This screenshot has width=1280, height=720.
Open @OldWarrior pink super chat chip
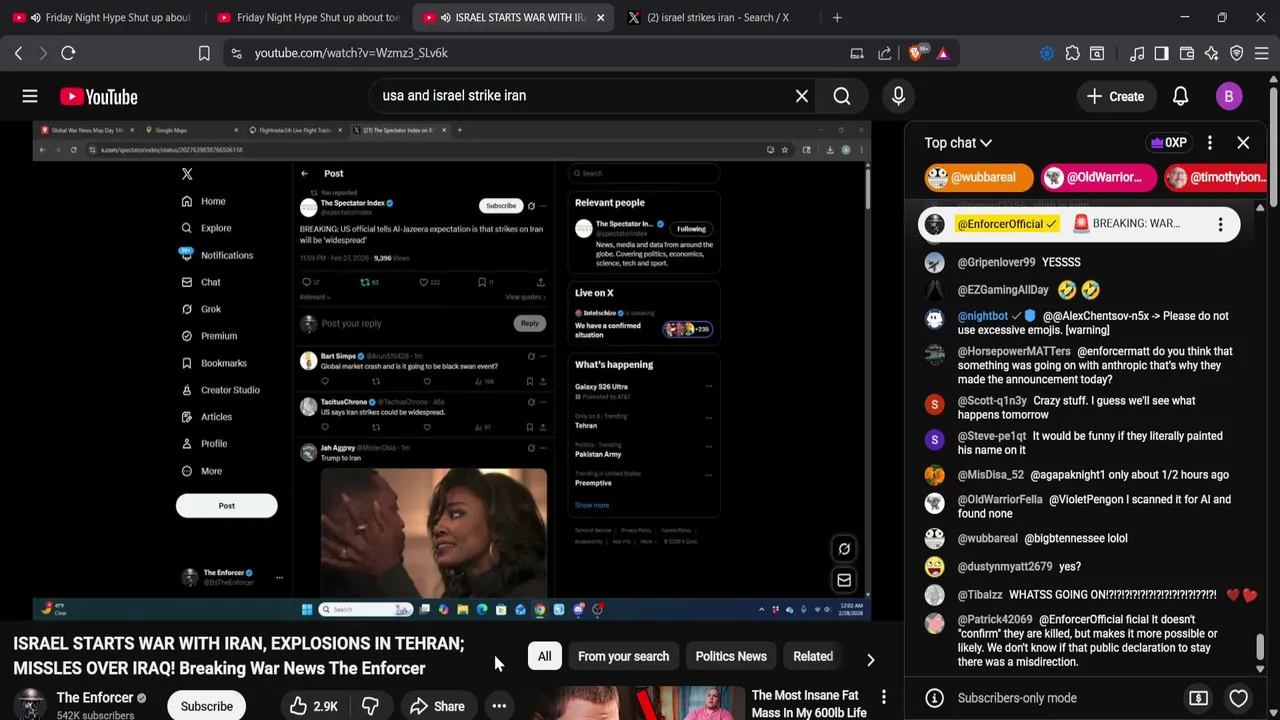1098,178
